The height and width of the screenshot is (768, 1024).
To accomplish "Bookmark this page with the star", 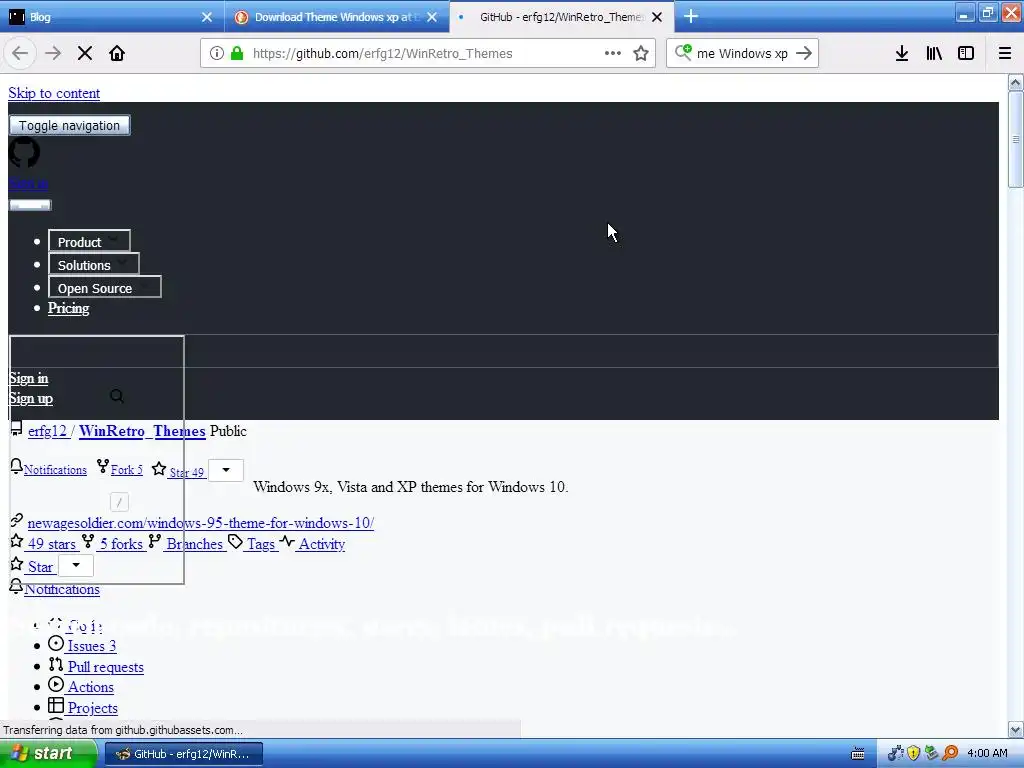I will (x=641, y=54).
